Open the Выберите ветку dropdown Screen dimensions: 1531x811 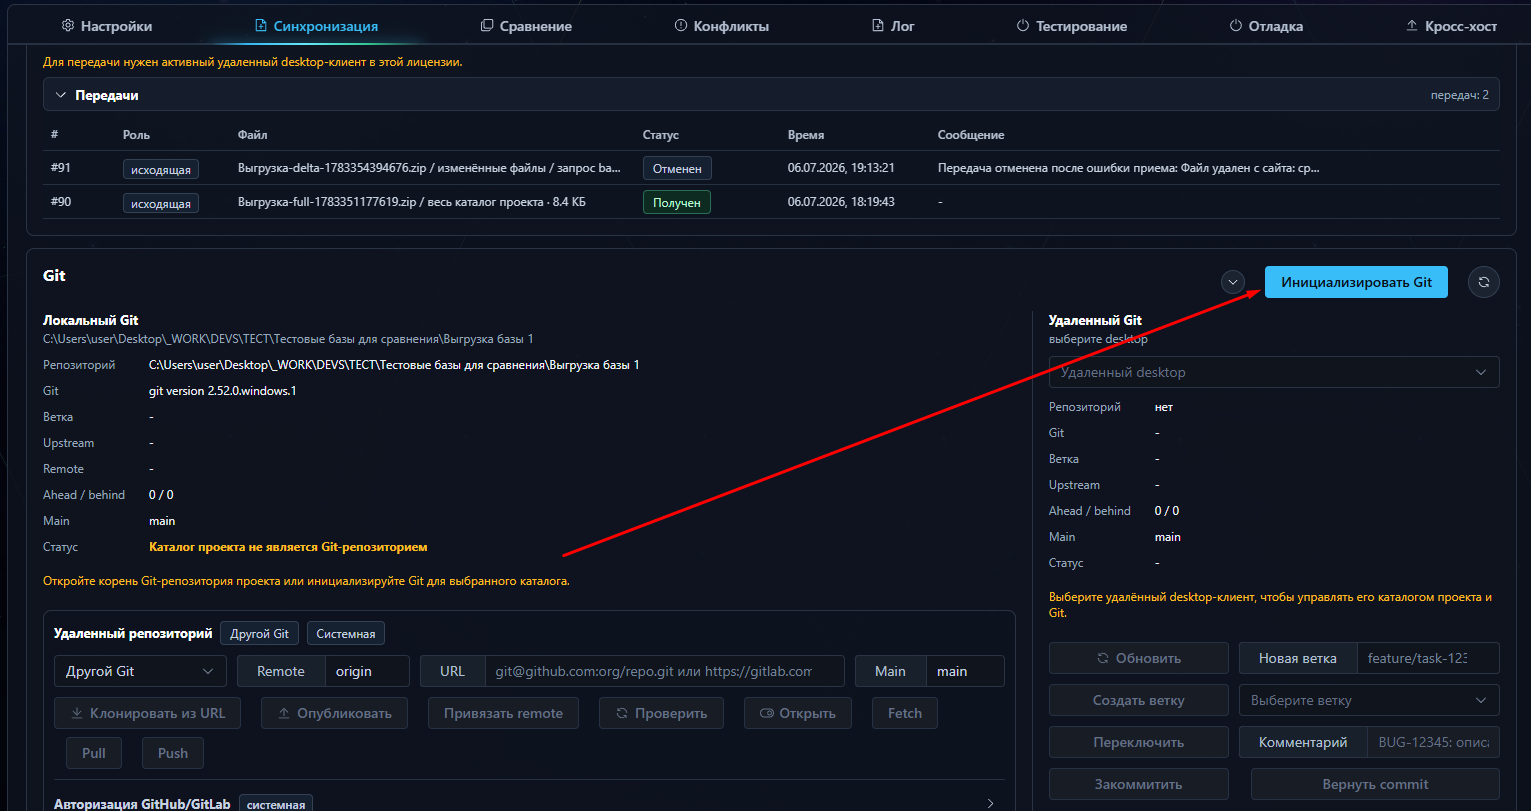tap(1369, 700)
